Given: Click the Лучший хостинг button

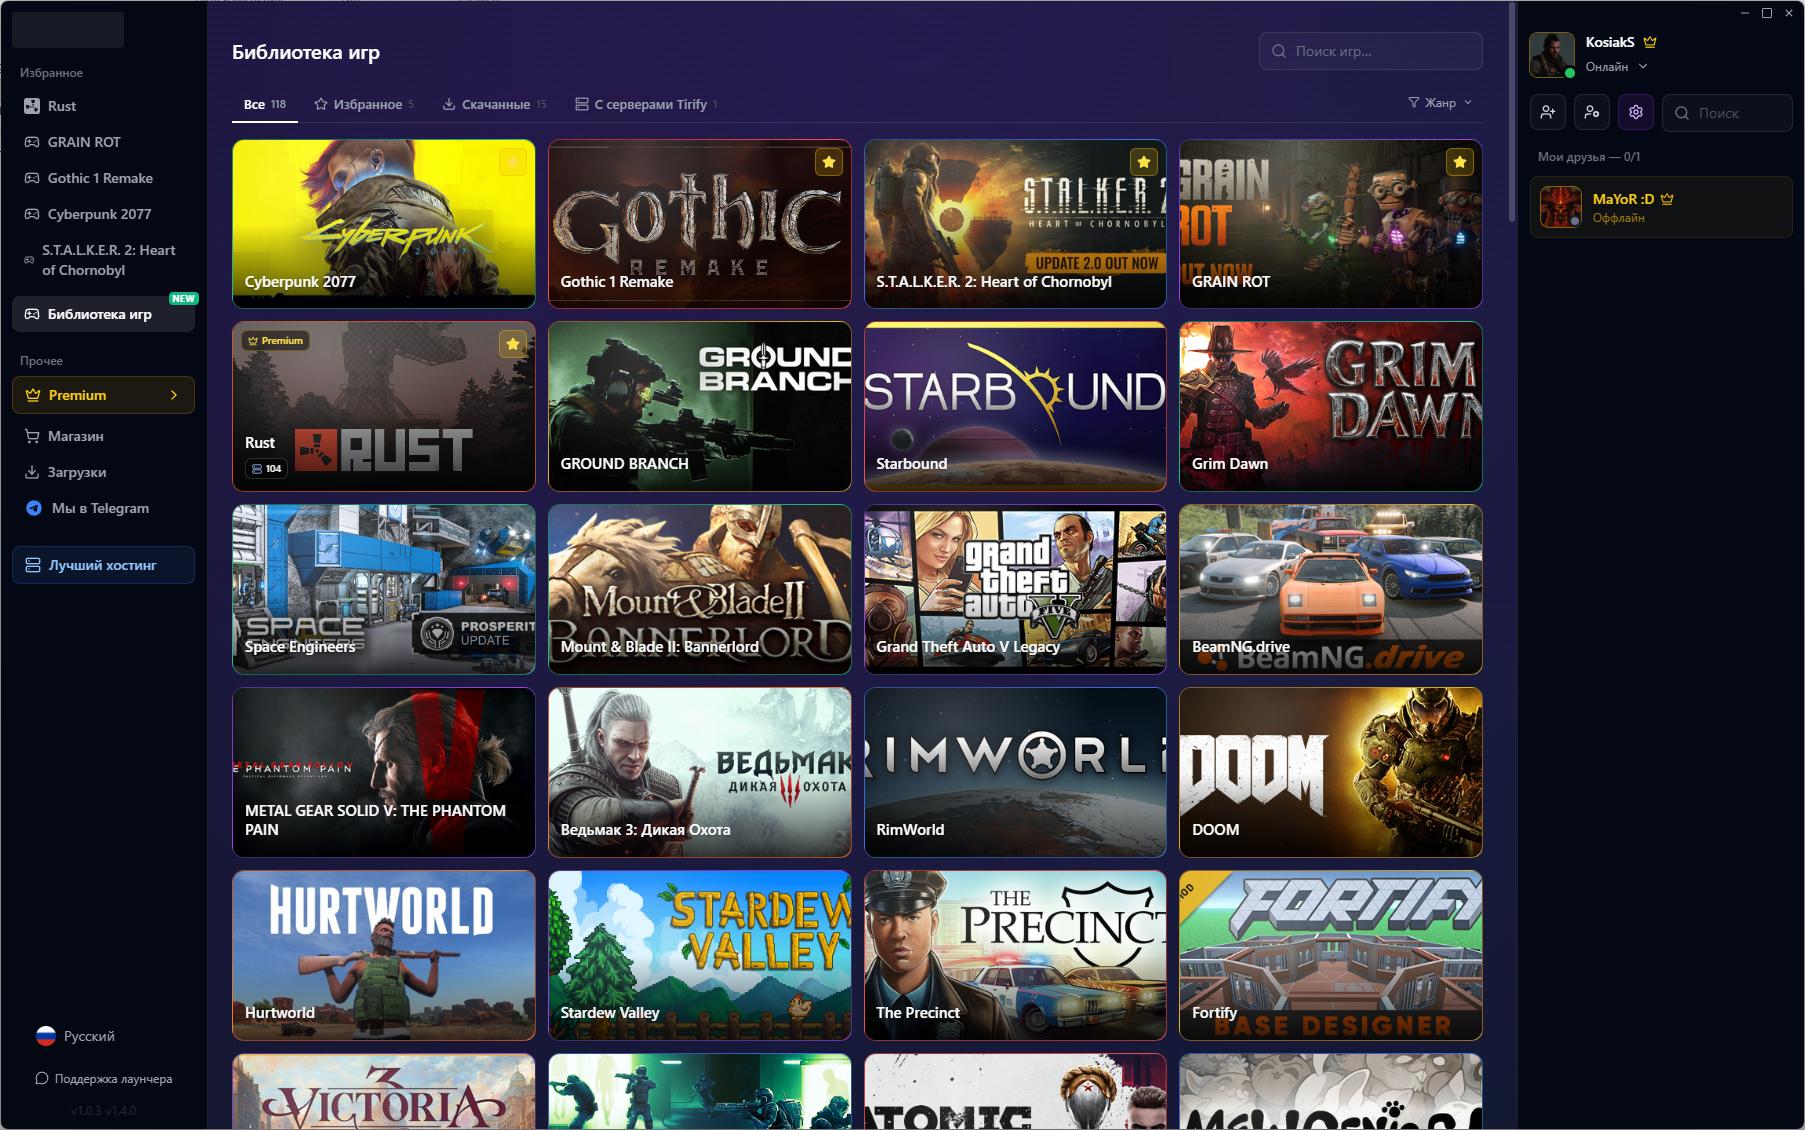Looking at the screenshot, I should pyautogui.click(x=103, y=565).
